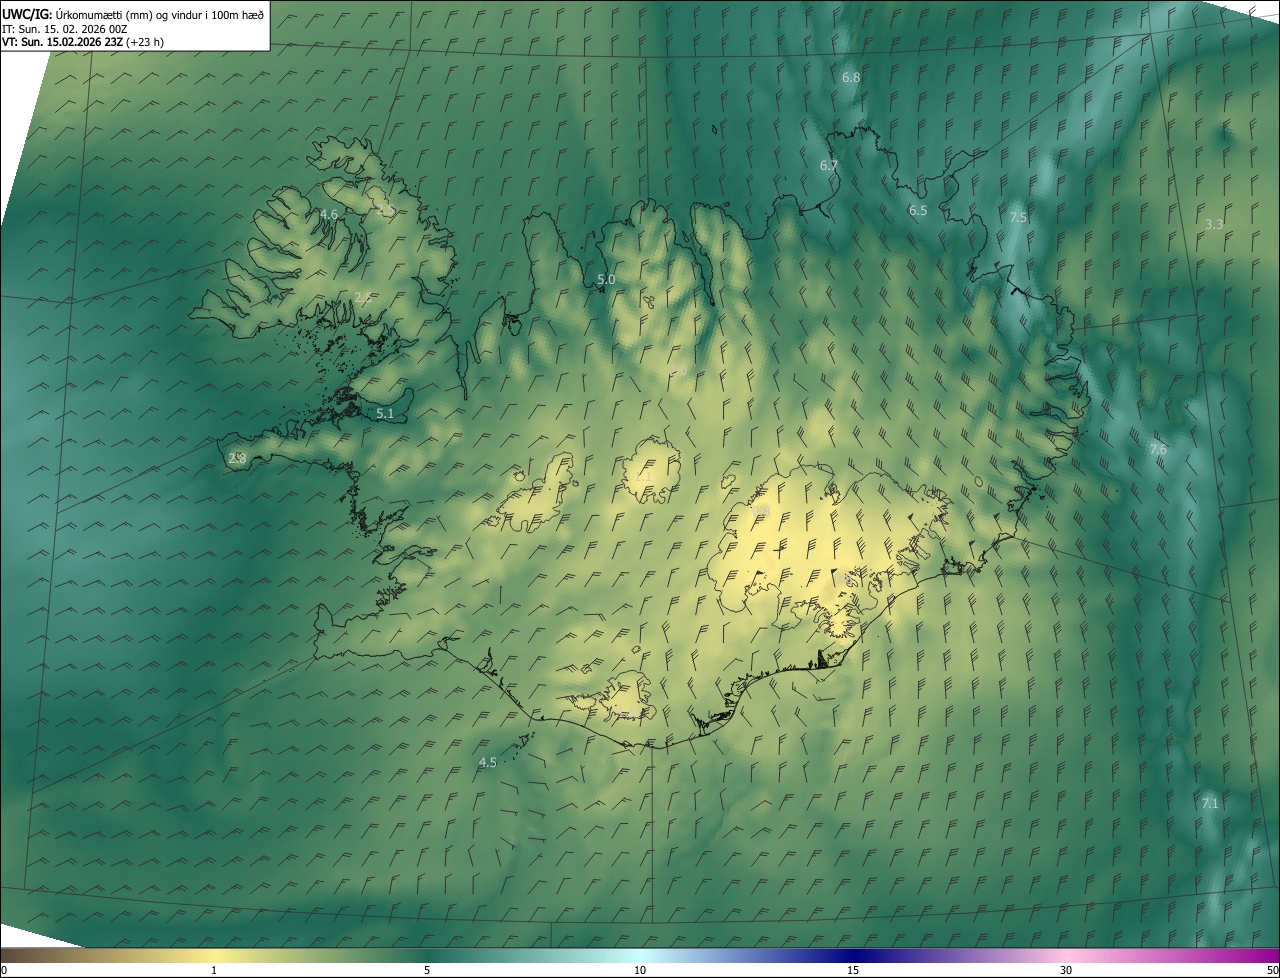This screenshot has width=1280, height=978.
Task: Click the 4.6 value label in the Westfjords
Action: tap(329, 214)
